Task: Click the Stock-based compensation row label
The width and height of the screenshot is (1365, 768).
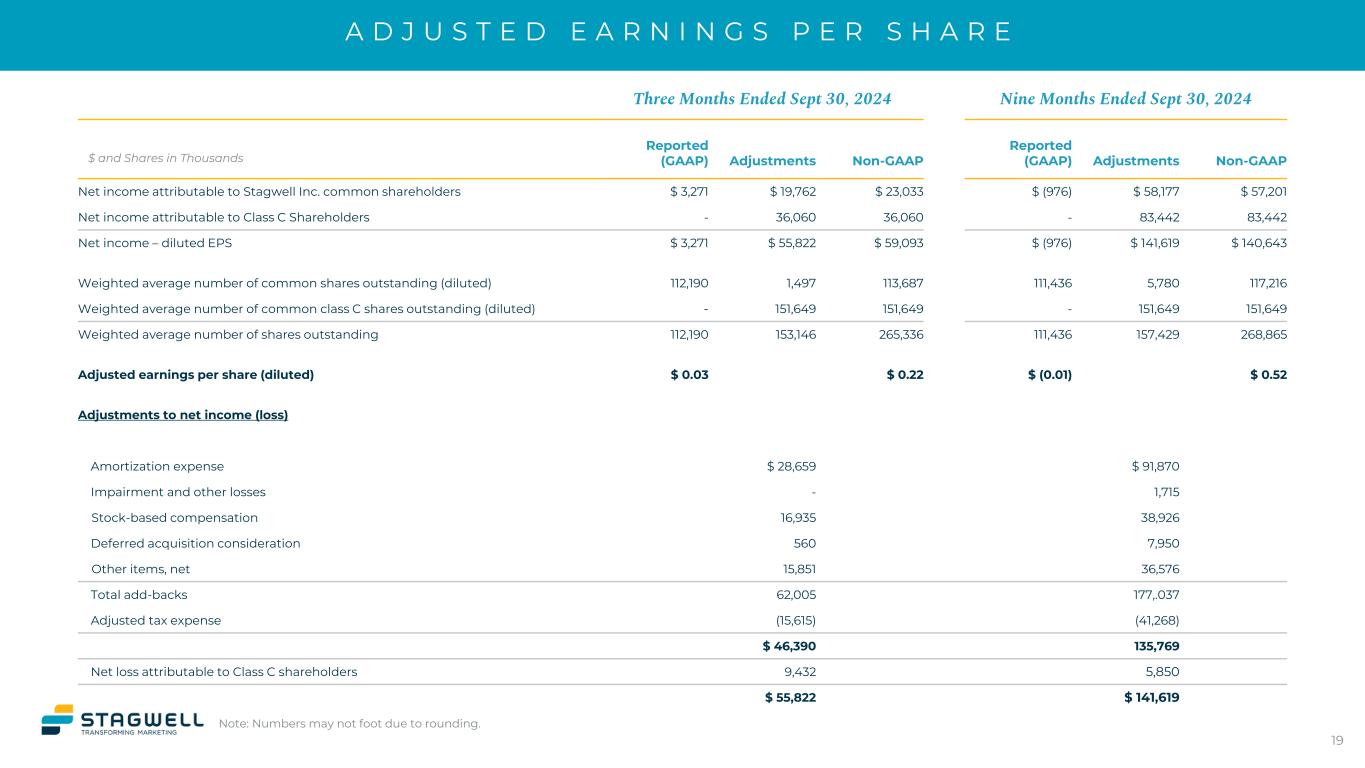Action: pos(174,518)
